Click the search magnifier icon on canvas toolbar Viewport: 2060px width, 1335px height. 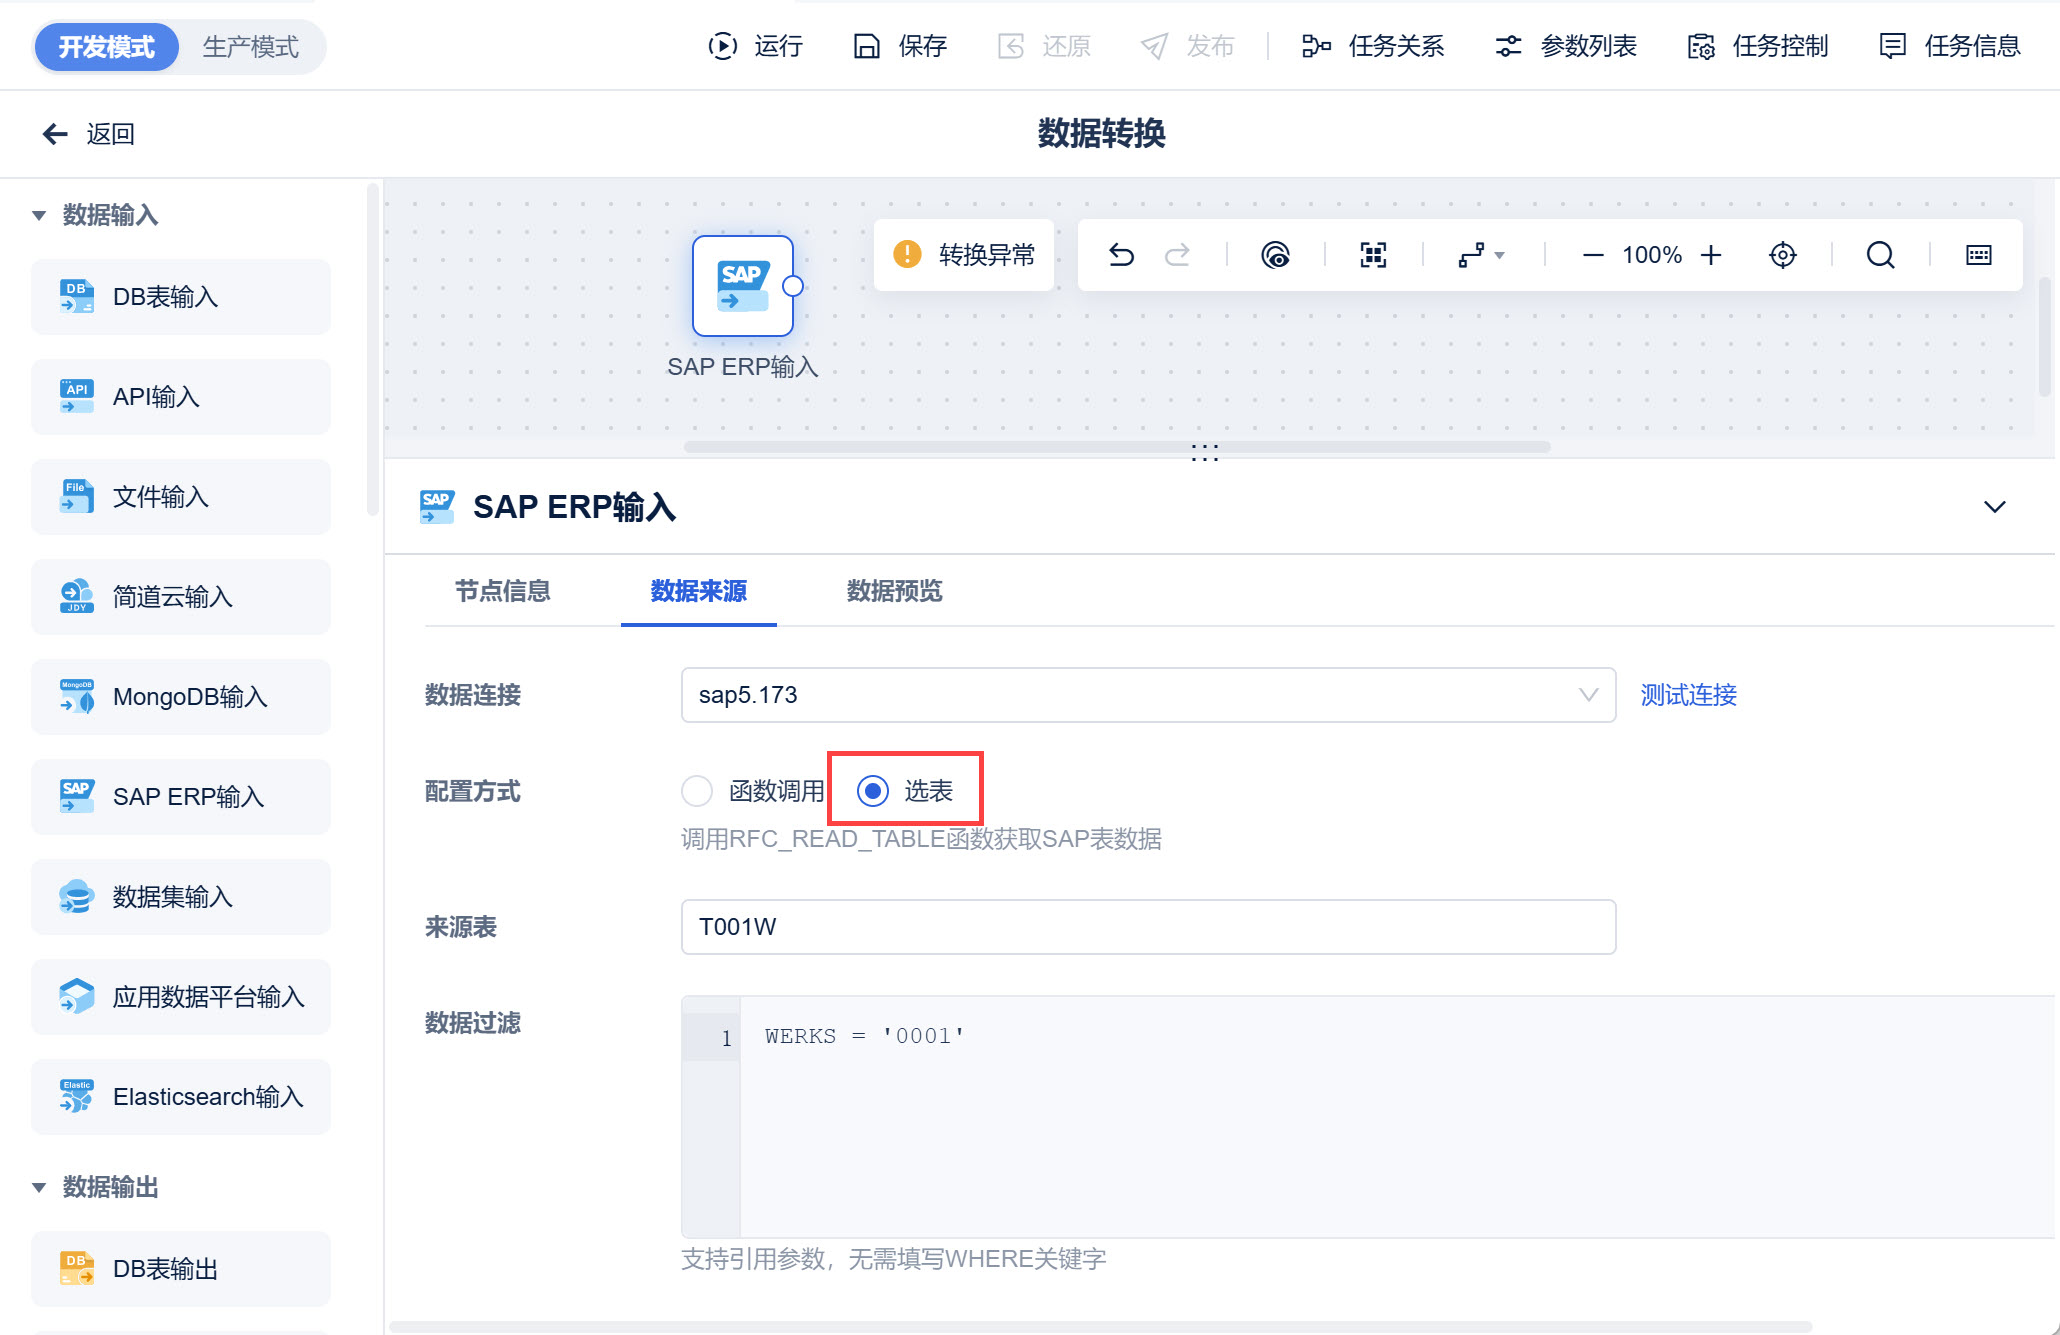coord(1881,255)
